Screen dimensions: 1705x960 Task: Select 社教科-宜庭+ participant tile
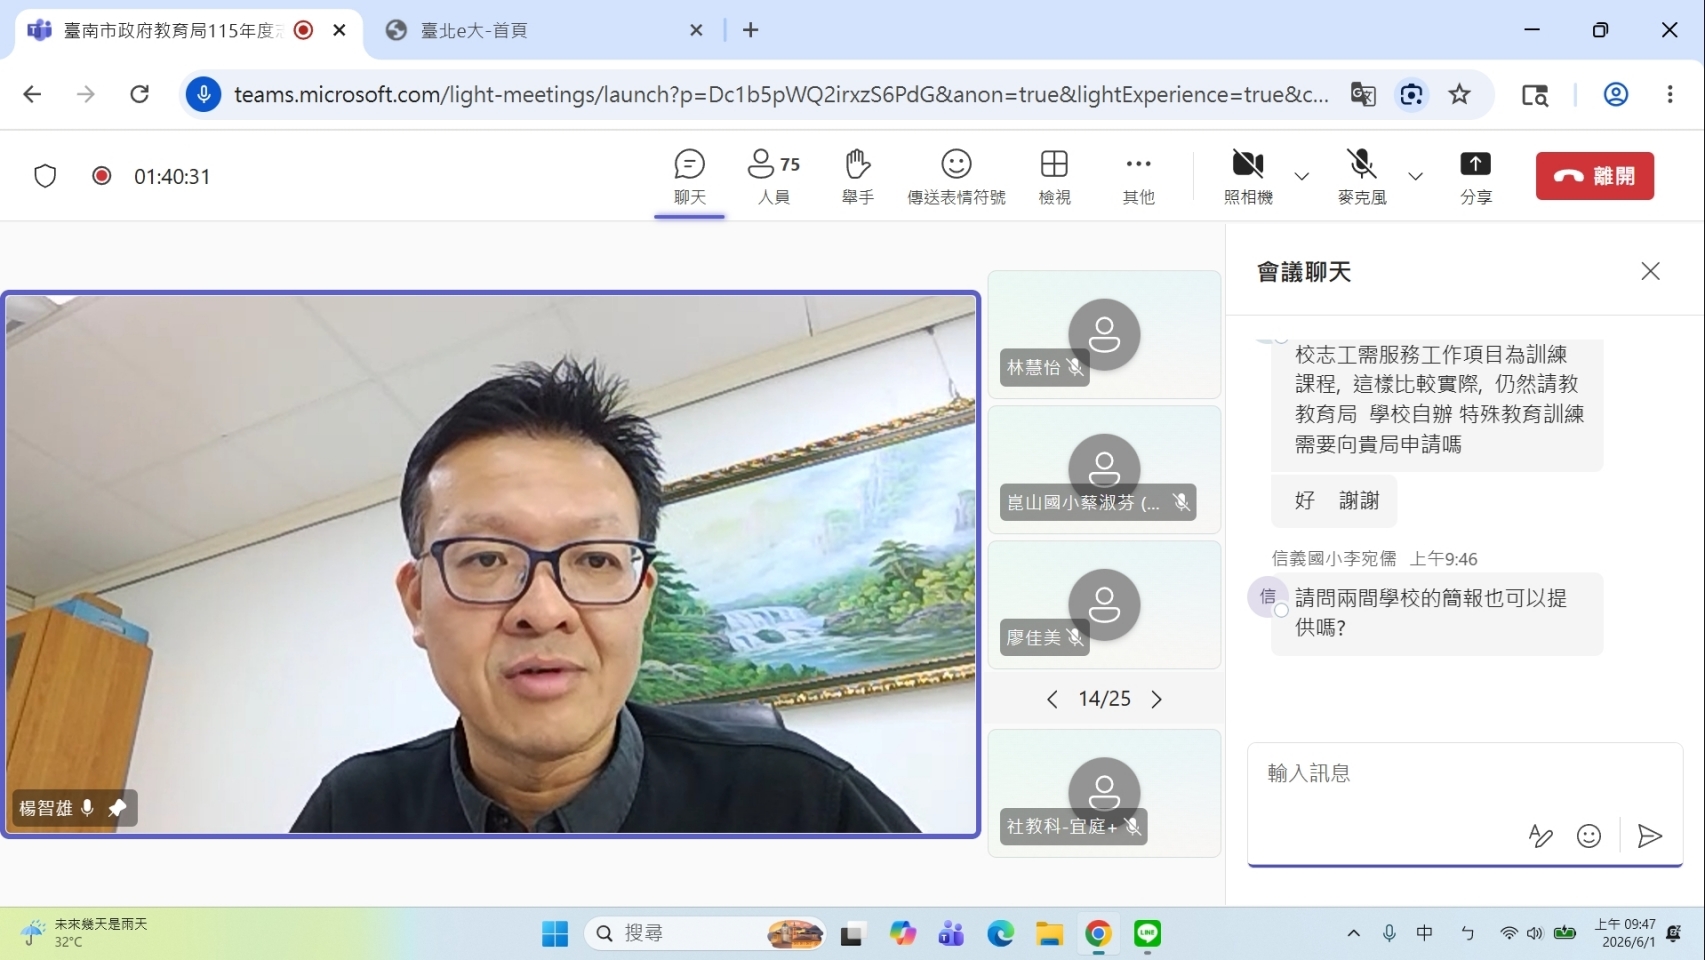click(x=1104, y=793)
